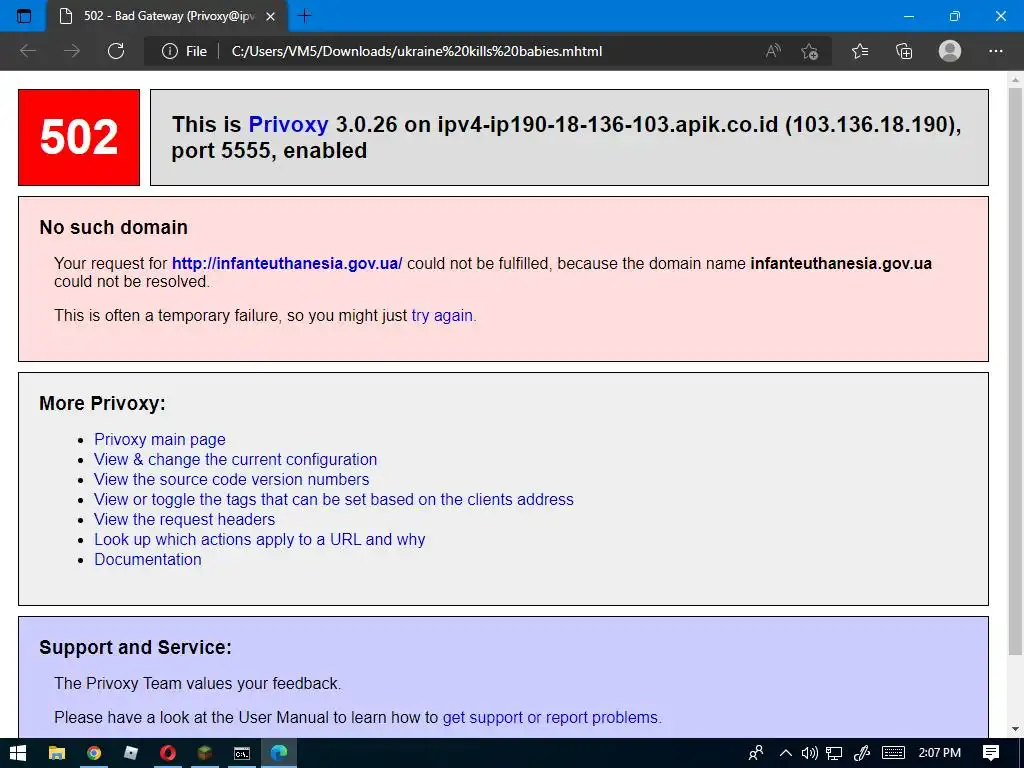The image size is (1024, 768).
Task: Open the People icon in the tray
Action: (x=756, y=753)
